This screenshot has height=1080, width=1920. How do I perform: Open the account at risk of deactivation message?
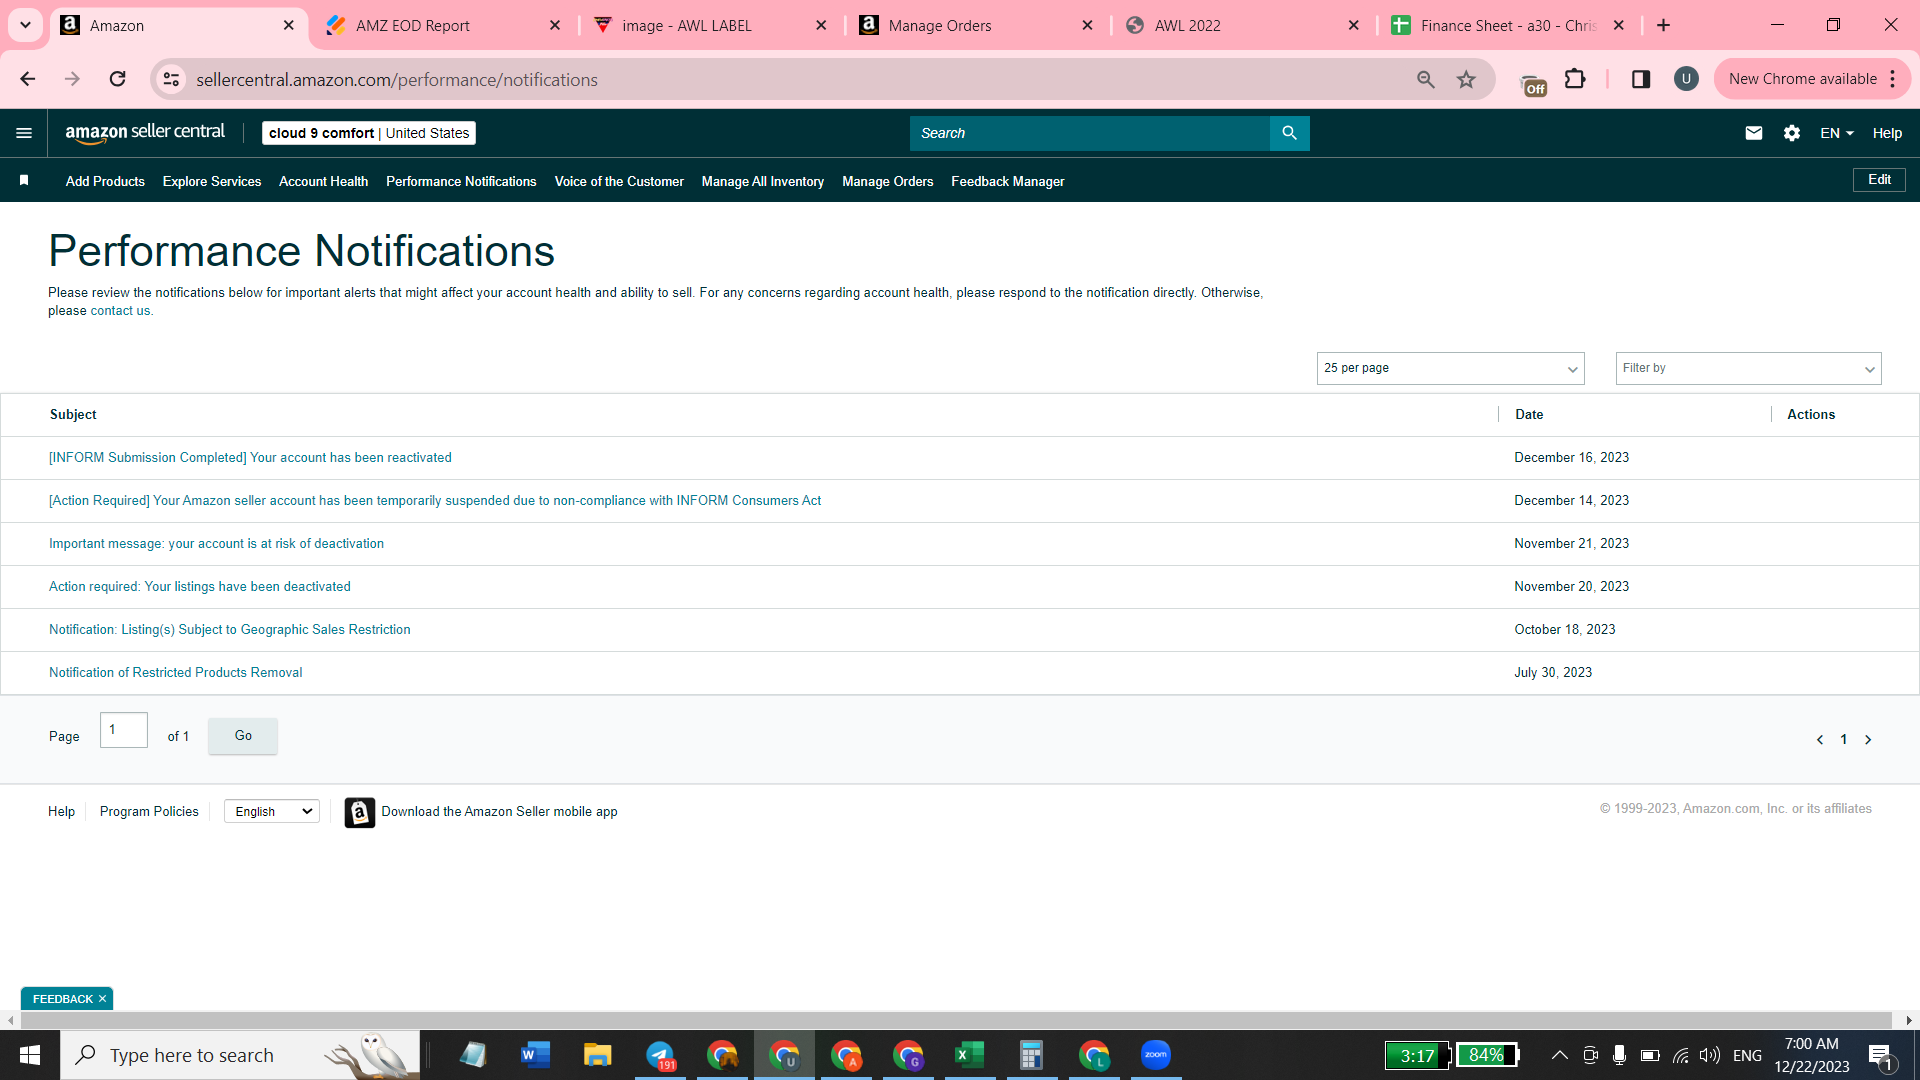point(216,544)
